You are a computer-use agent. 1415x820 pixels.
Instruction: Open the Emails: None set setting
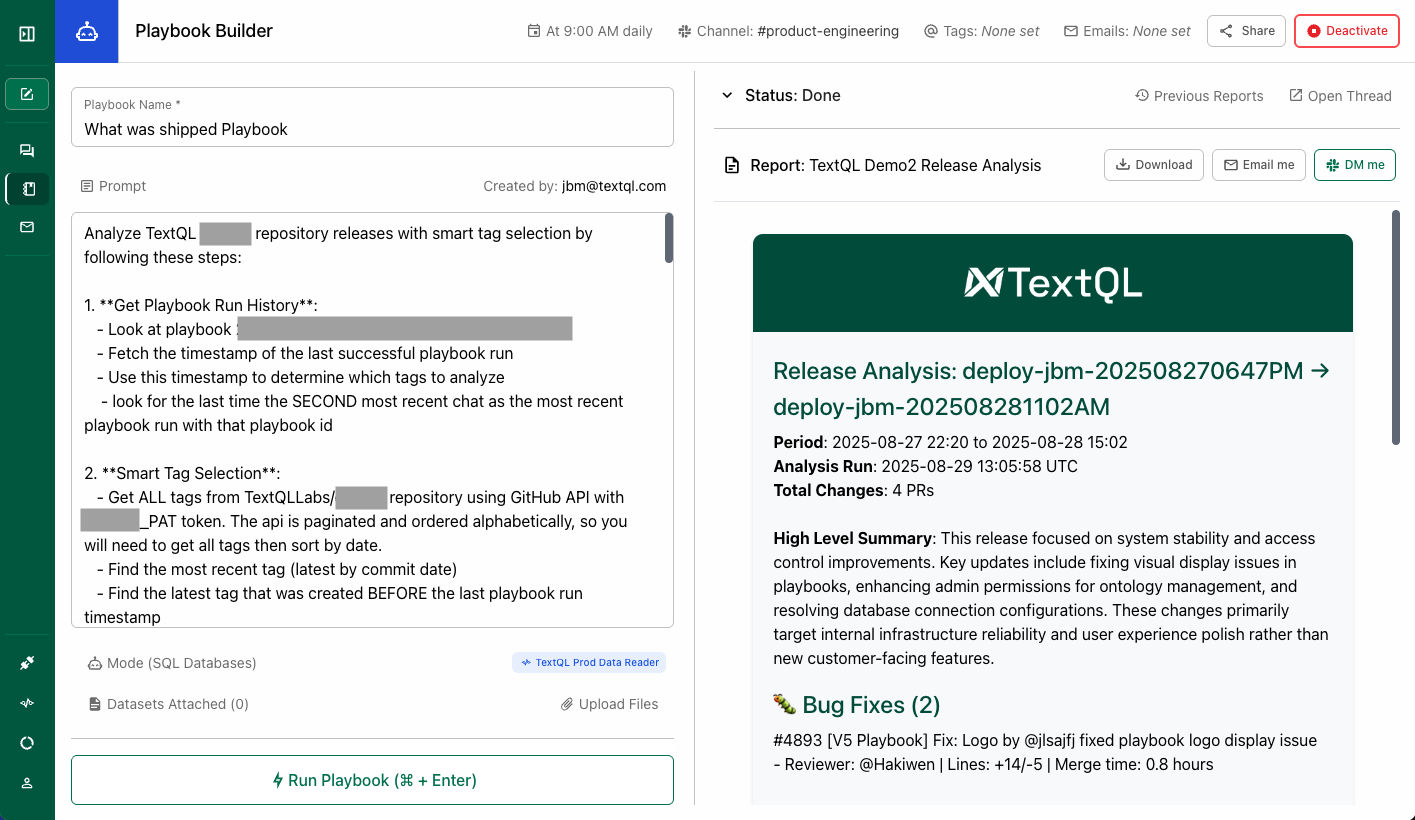coord(1127,31)
